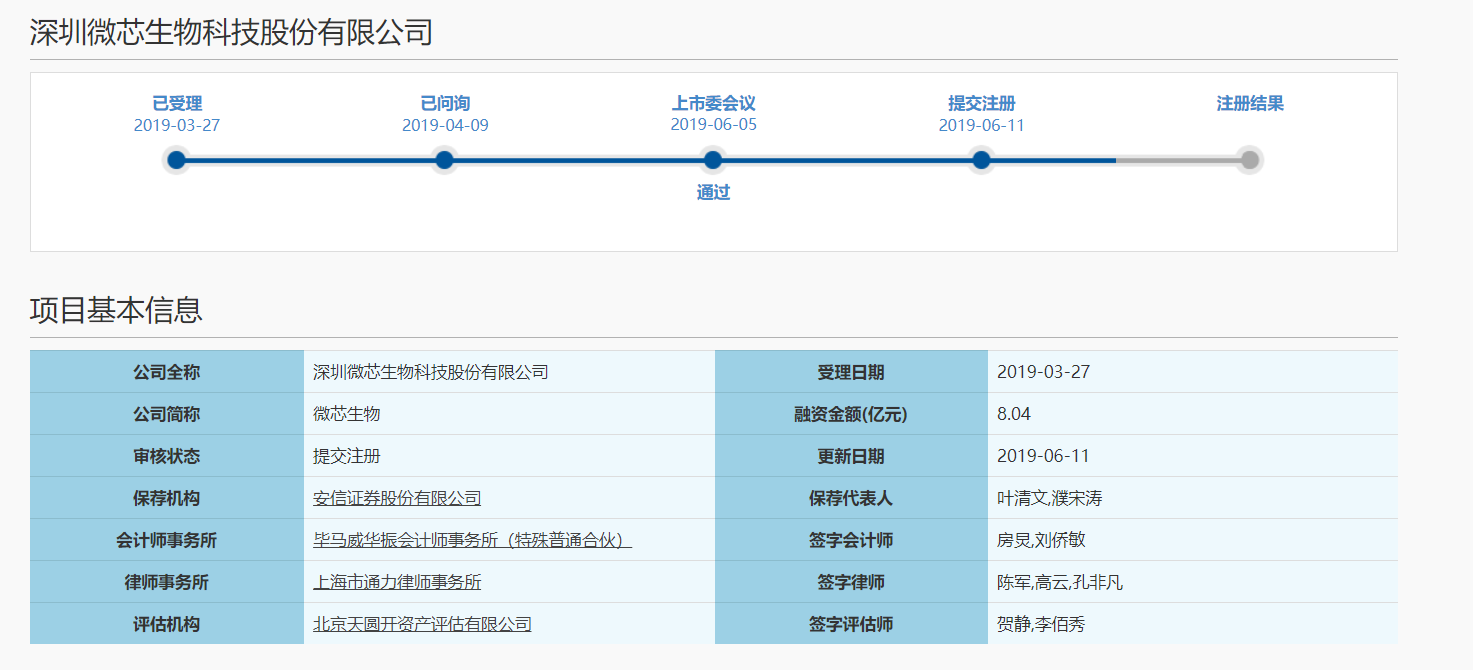Click the 深圳微芯生物科技股份有限公司 page title
Image resolution: width=1473 pixels, height=670 pixels.
(231, 32)
